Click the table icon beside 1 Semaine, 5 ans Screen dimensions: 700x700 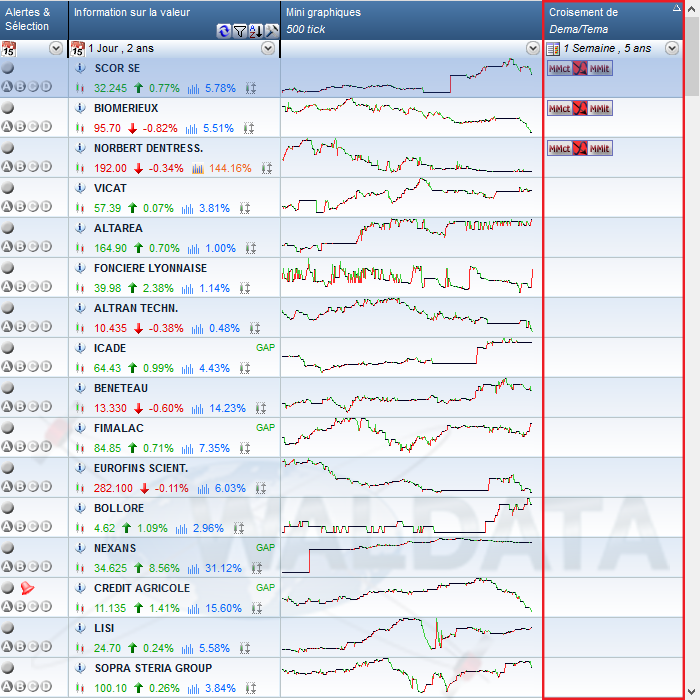coord(553,49)
